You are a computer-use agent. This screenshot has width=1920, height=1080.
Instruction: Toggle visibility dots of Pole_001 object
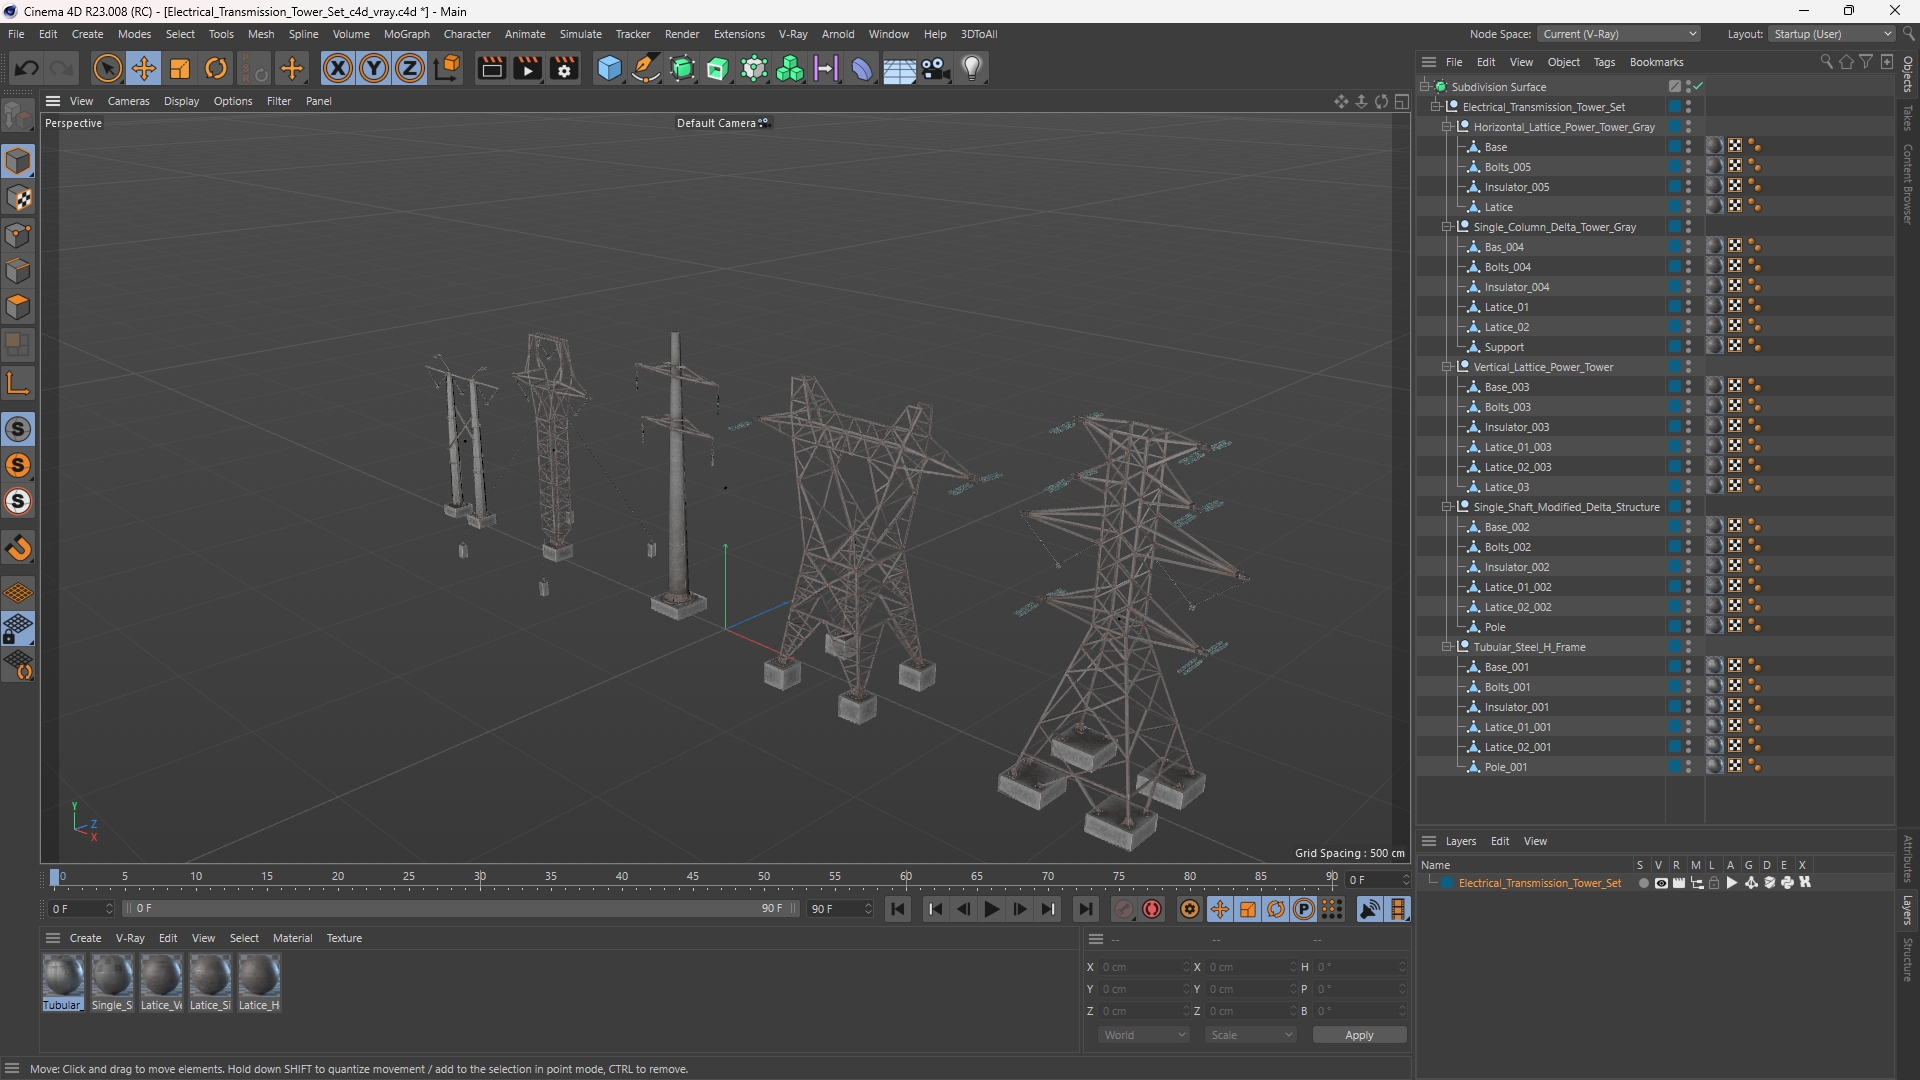(1689, 767)
